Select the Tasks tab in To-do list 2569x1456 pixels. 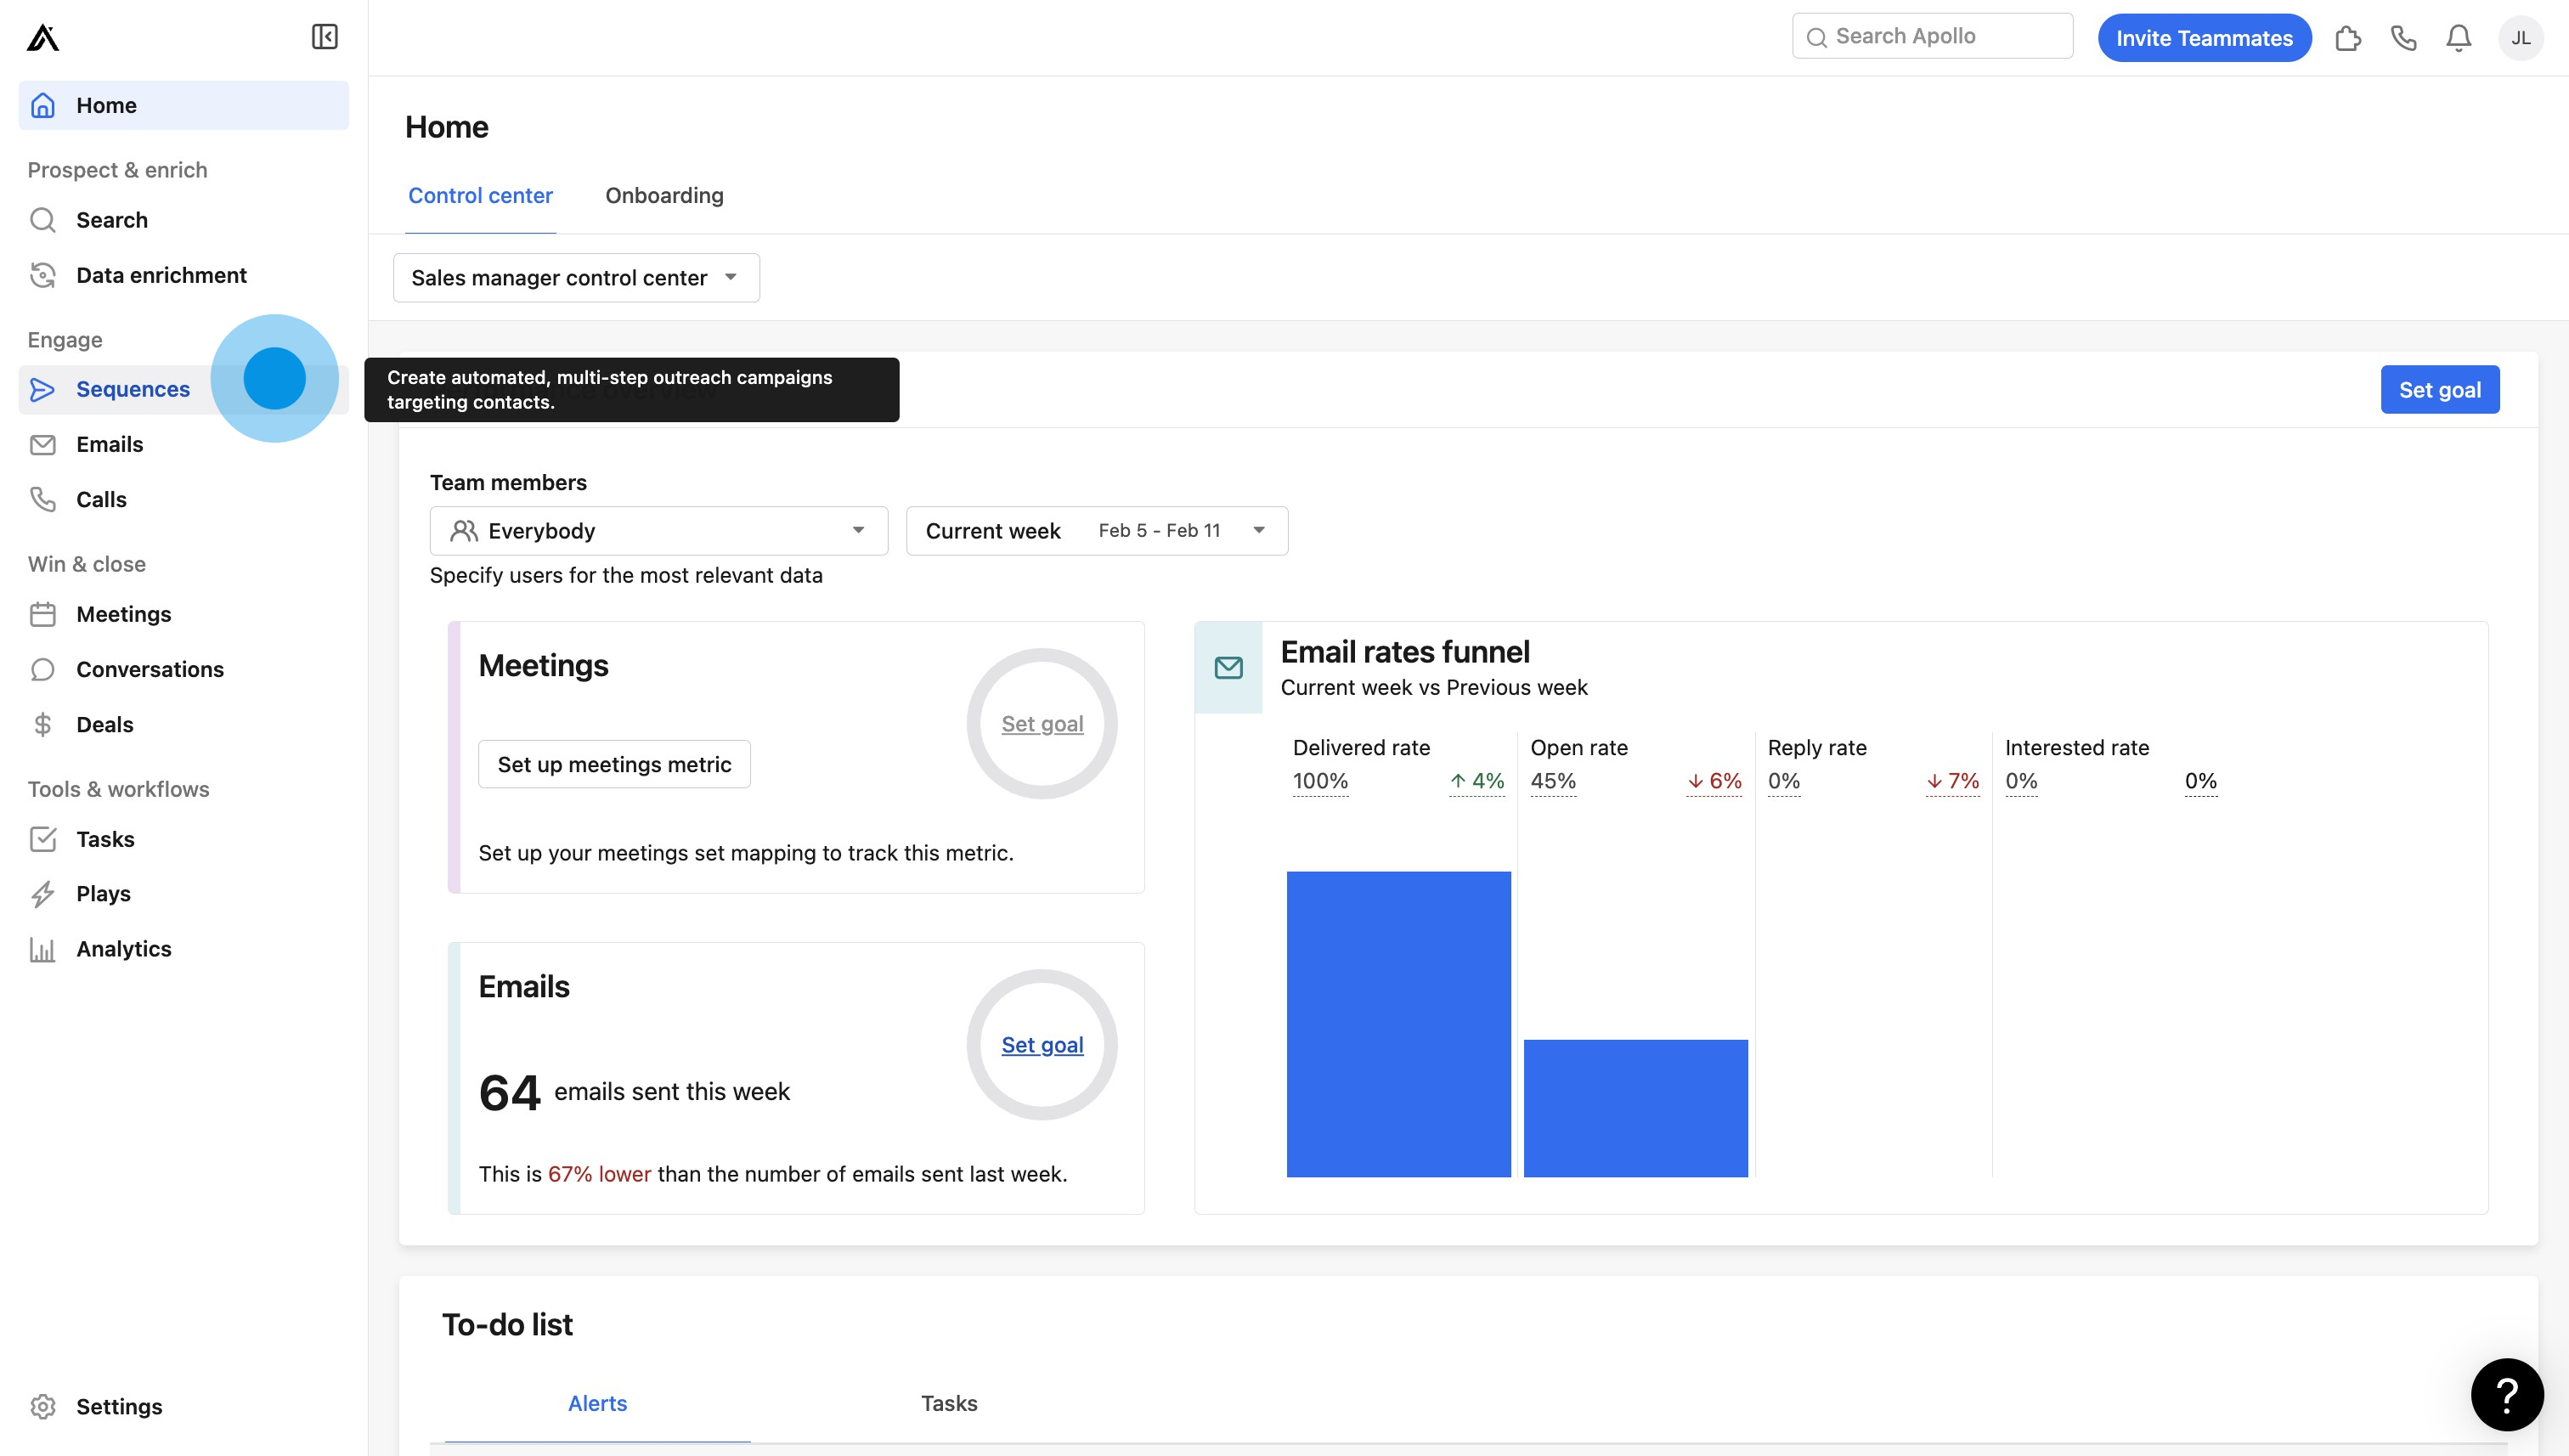pos(948,1403)
